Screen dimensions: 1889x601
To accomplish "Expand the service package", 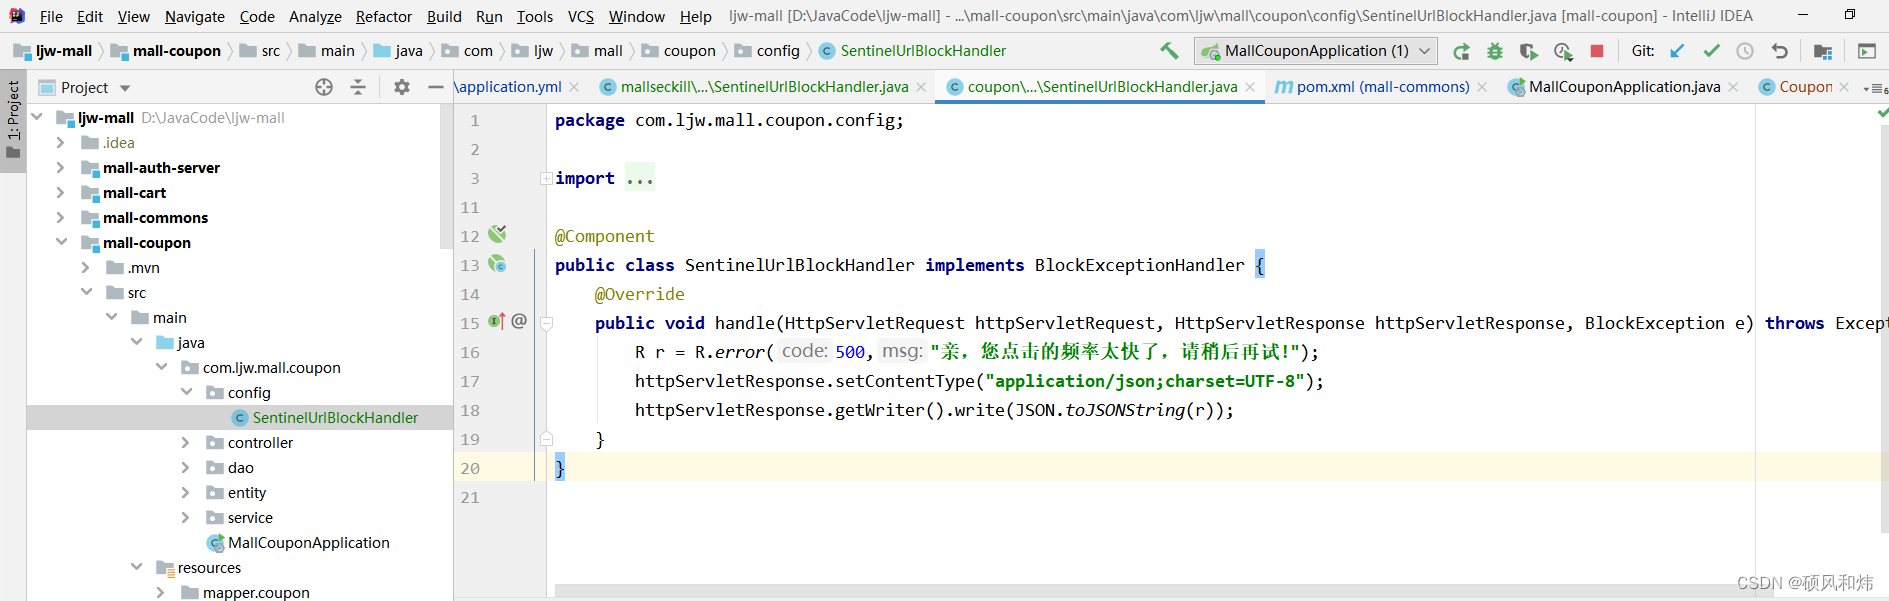I will tap(186, 518).
